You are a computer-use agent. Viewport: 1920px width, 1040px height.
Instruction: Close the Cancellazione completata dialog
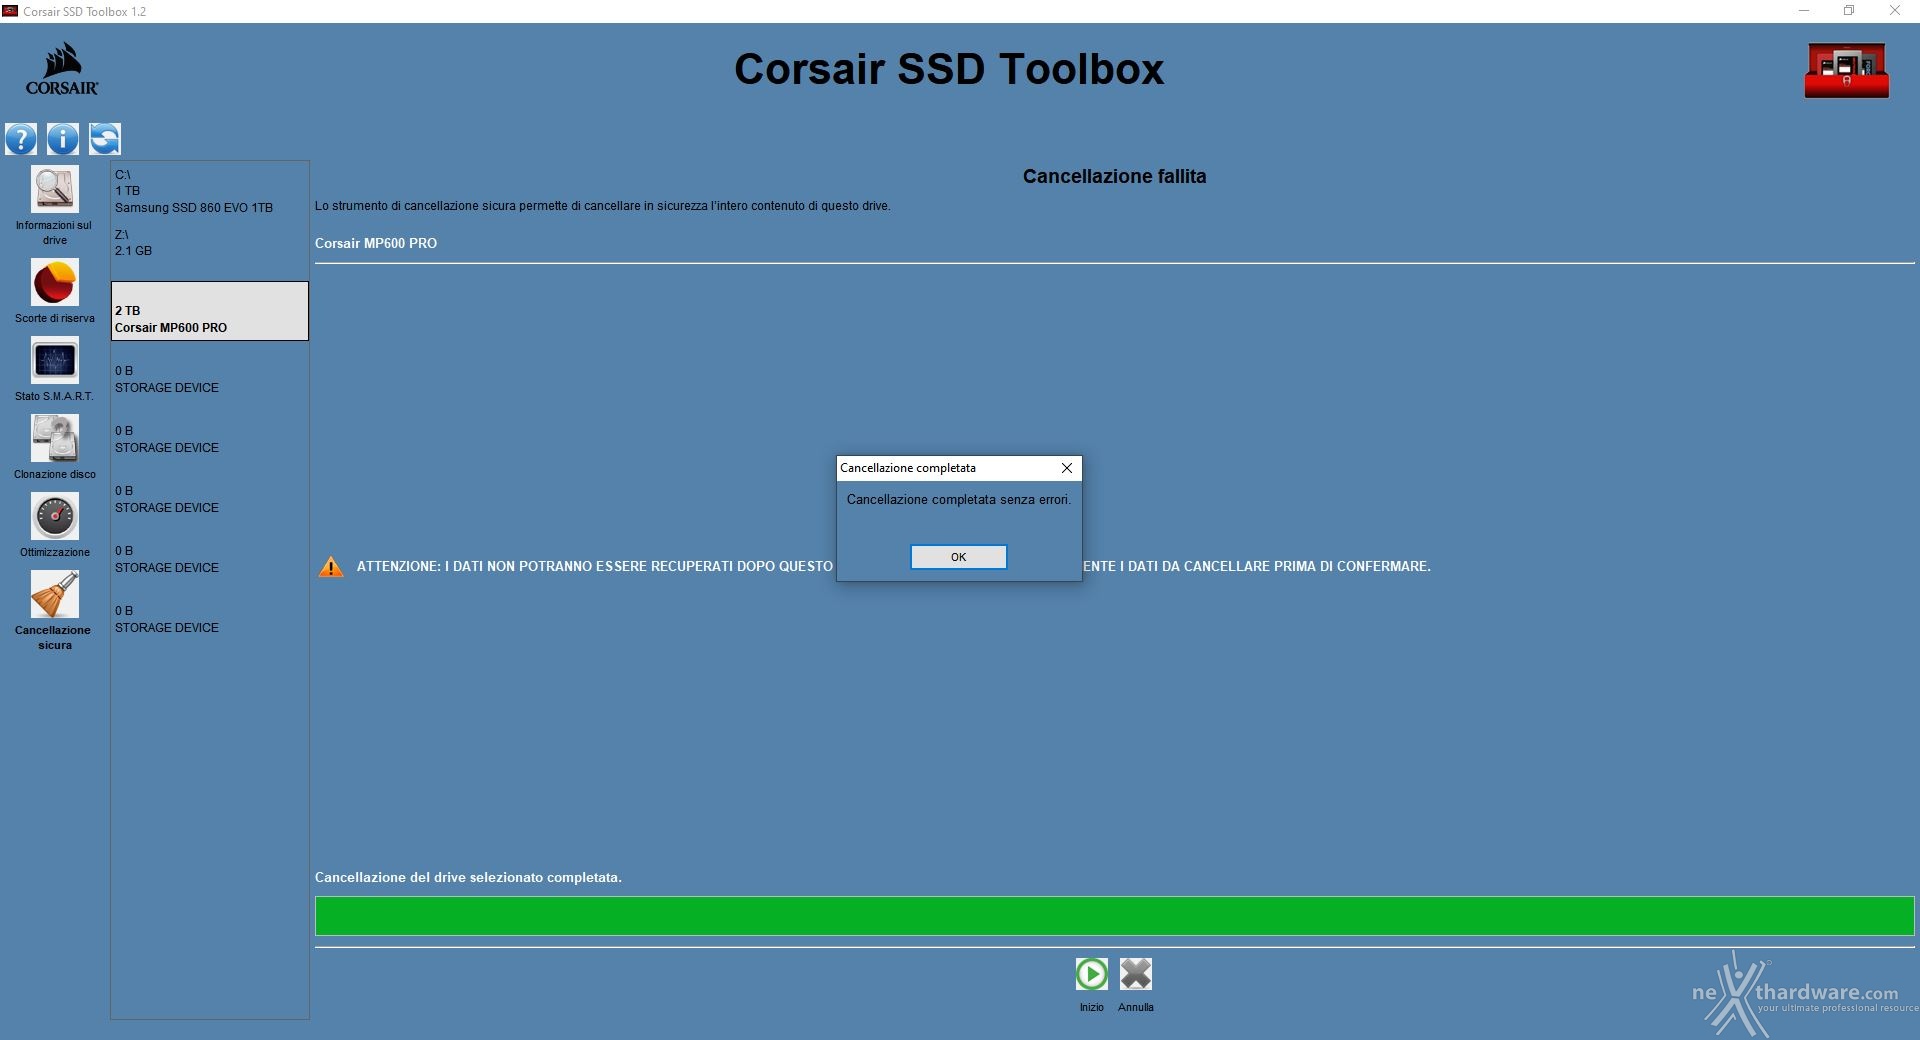[1067, 468]
